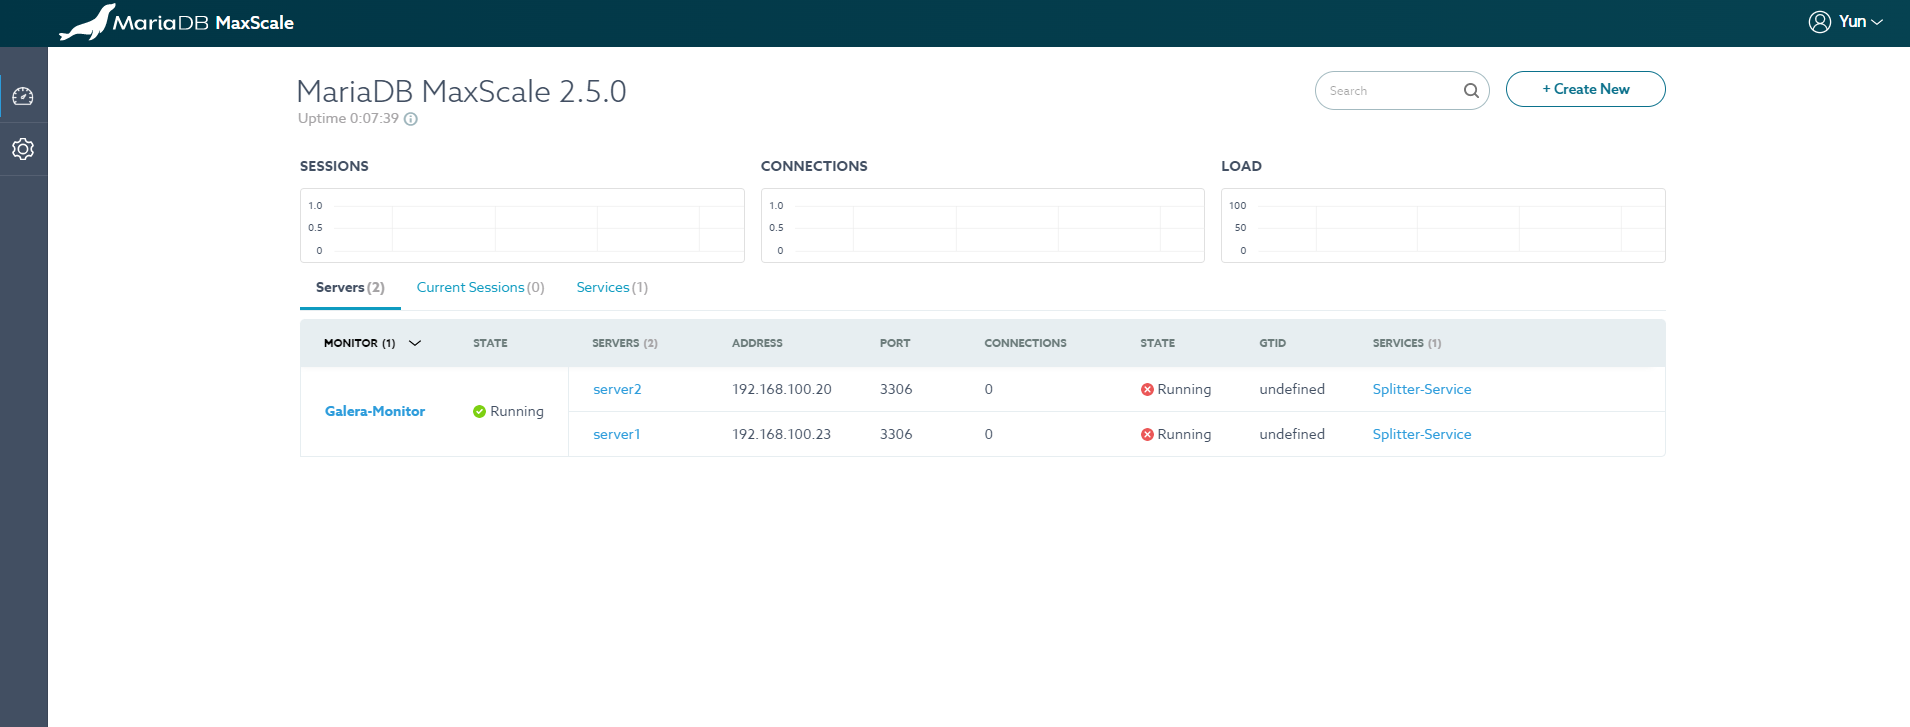This screenshot has width=1910, height=727.
Task: Open Splitter-Service link in server2 row
Action: [x=1422, y=389]
